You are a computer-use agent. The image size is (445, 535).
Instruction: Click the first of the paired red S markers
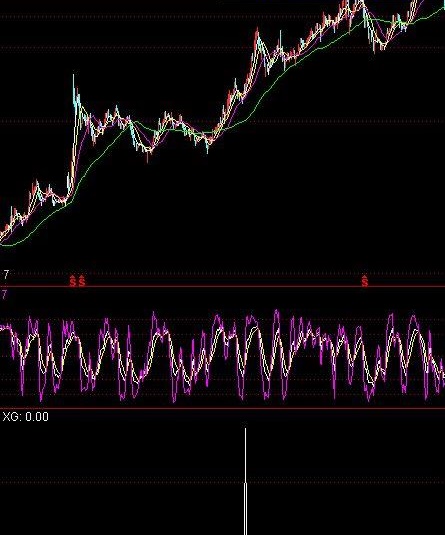[72, 281]
